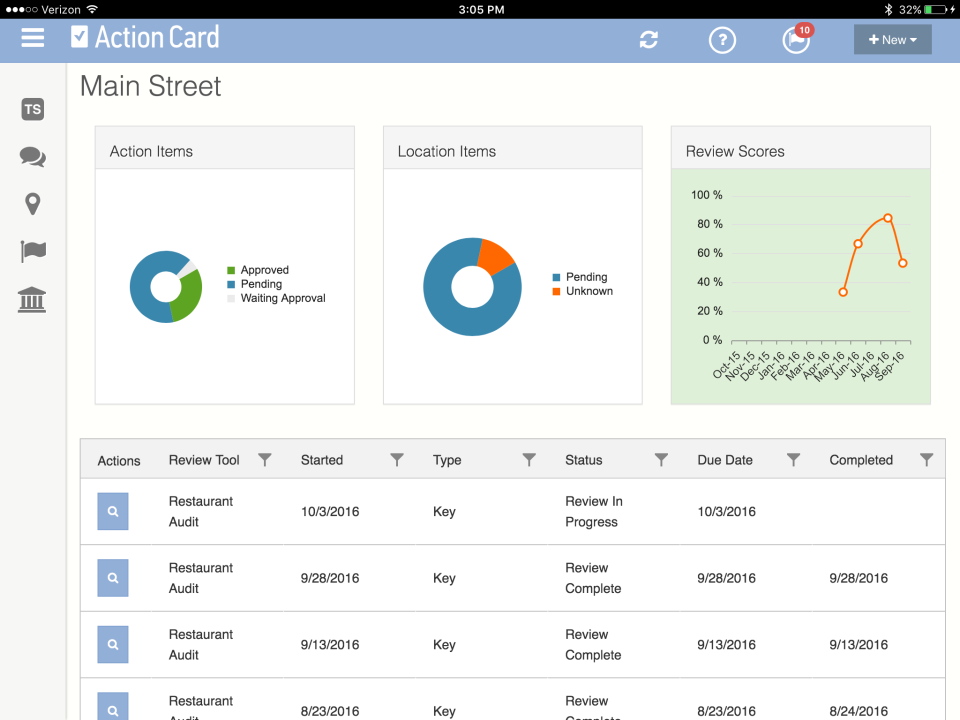This screenshot has height=720, width=960.
Task: Open the help icon
Action: pyautogui.click(x=722, y=40)
